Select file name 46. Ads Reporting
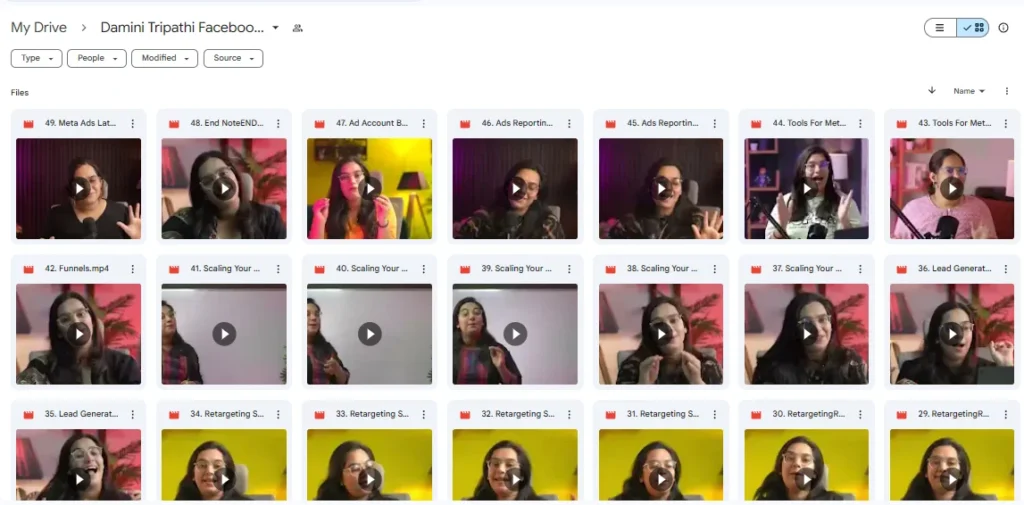The image size is (1024, 505). pyautogui.click(x=517, y=123)
